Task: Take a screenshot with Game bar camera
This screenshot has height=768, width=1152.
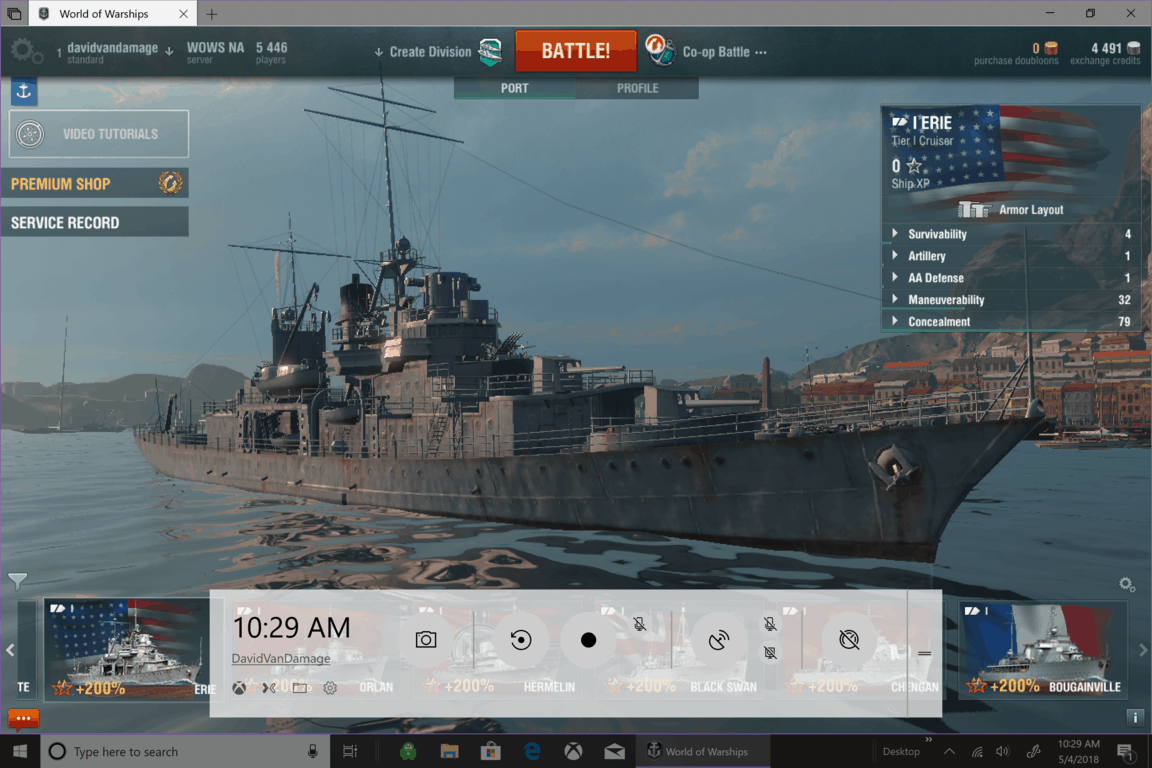Action: [x=425, y=640]
